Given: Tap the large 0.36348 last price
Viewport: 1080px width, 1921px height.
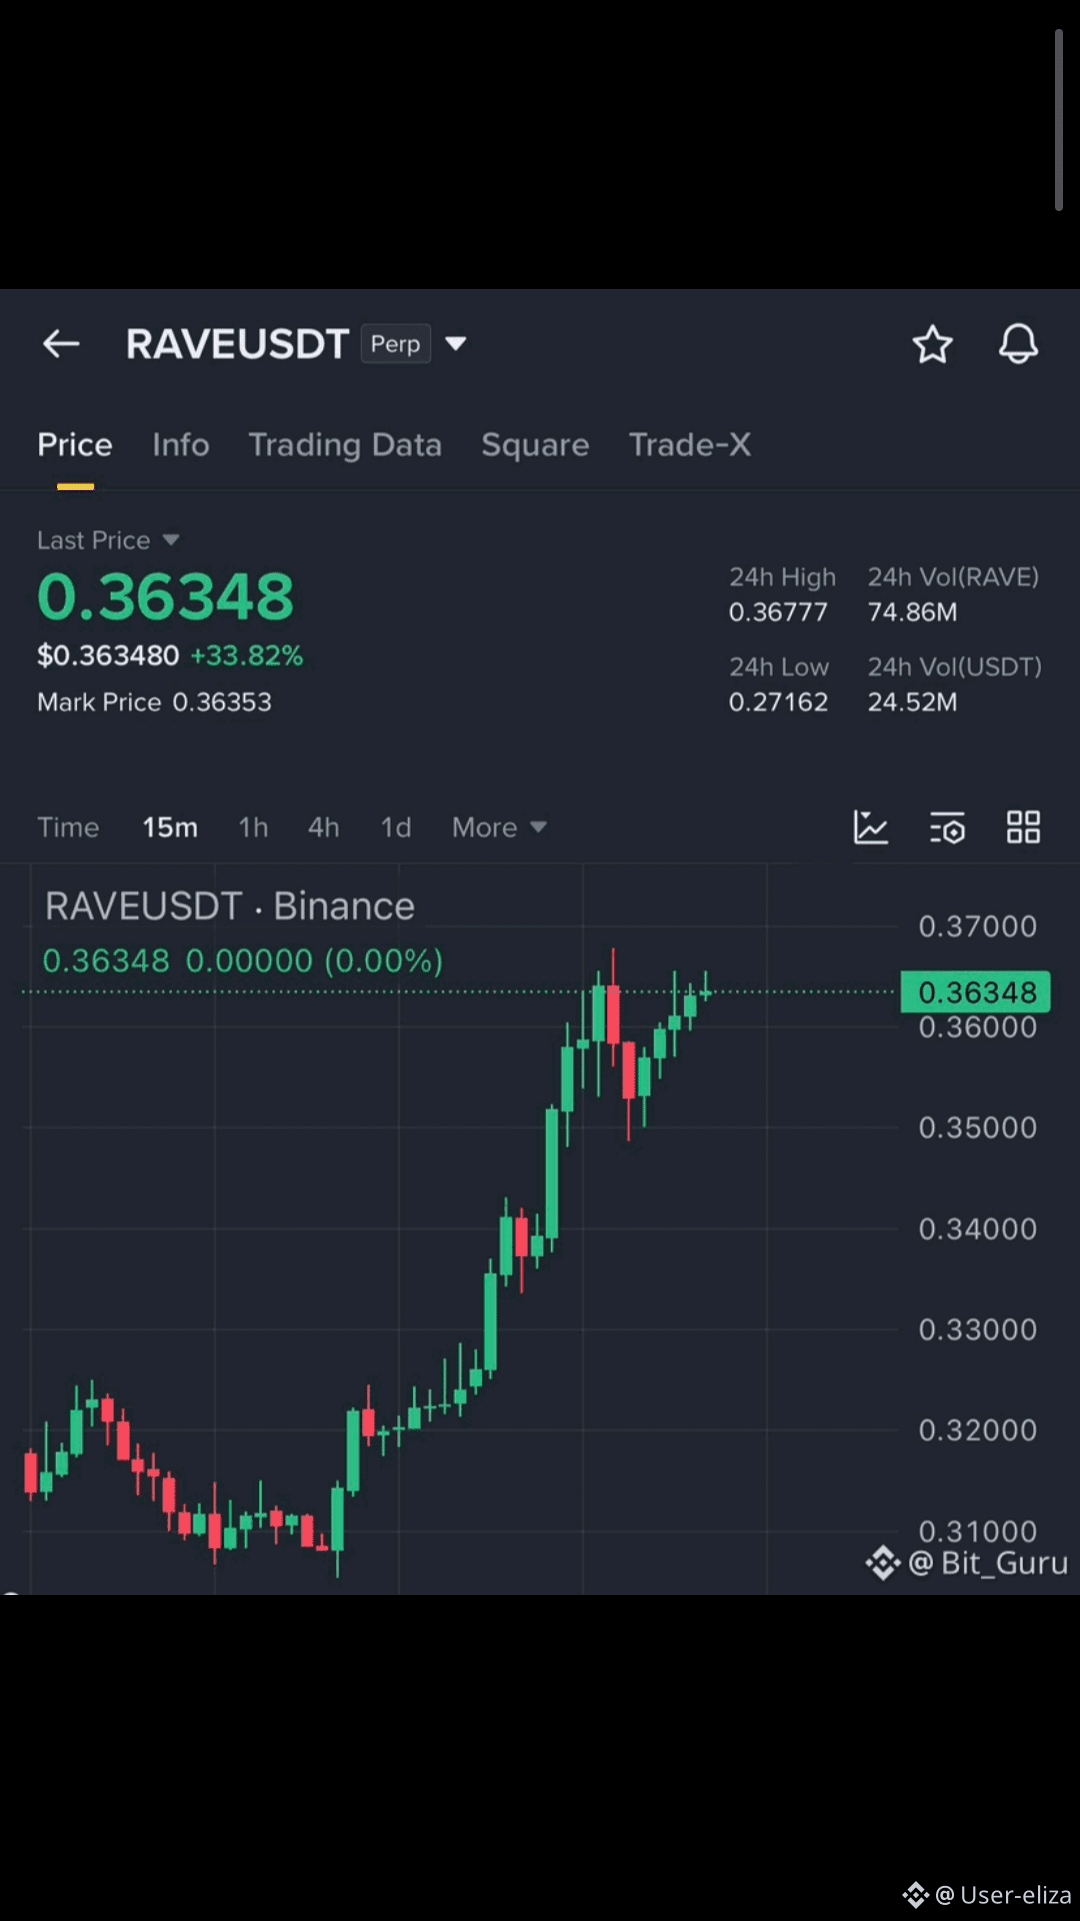Looking at the screenshot, I should pos(166,597).
